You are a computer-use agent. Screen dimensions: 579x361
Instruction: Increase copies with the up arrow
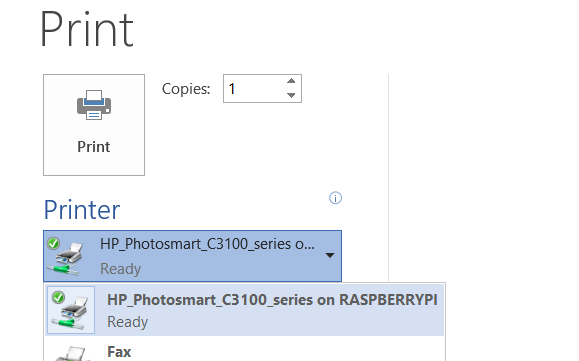click(291, 81)
